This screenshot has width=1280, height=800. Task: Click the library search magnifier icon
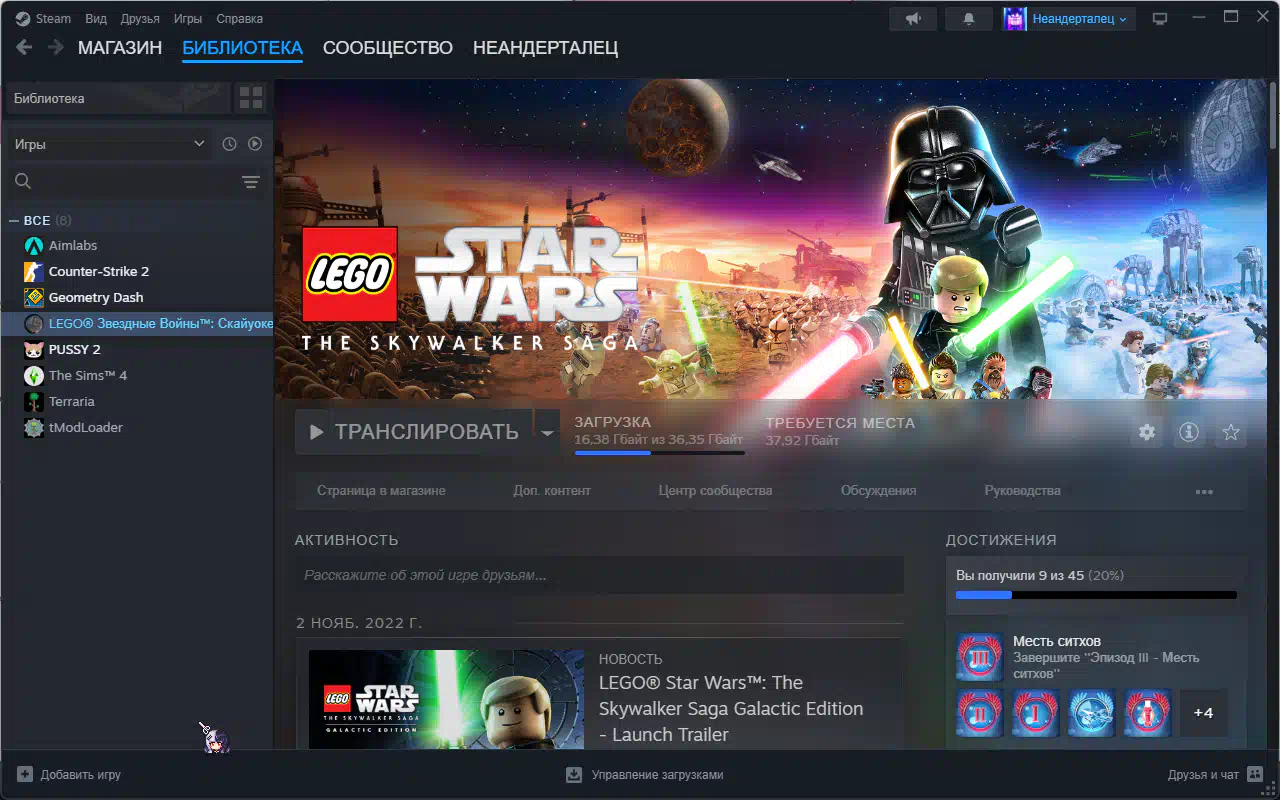pos(23,181)
